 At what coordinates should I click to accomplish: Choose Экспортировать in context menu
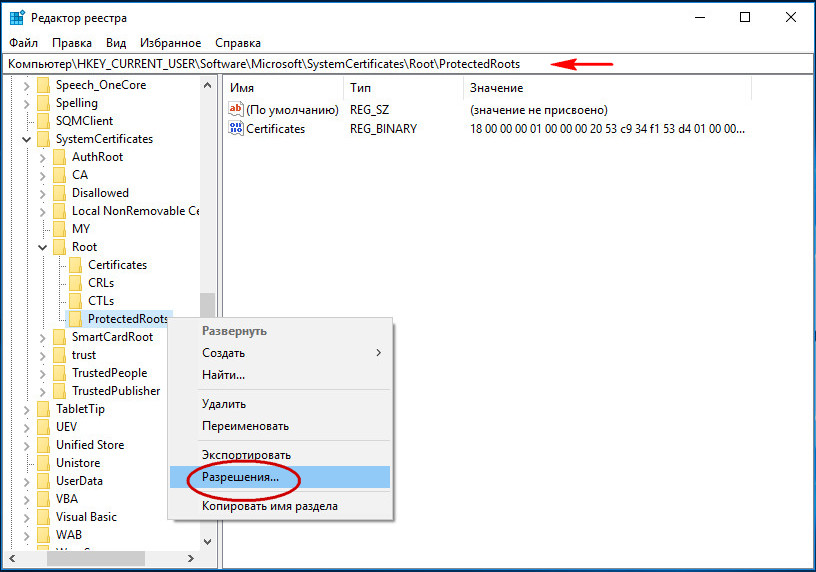point(280,454)
